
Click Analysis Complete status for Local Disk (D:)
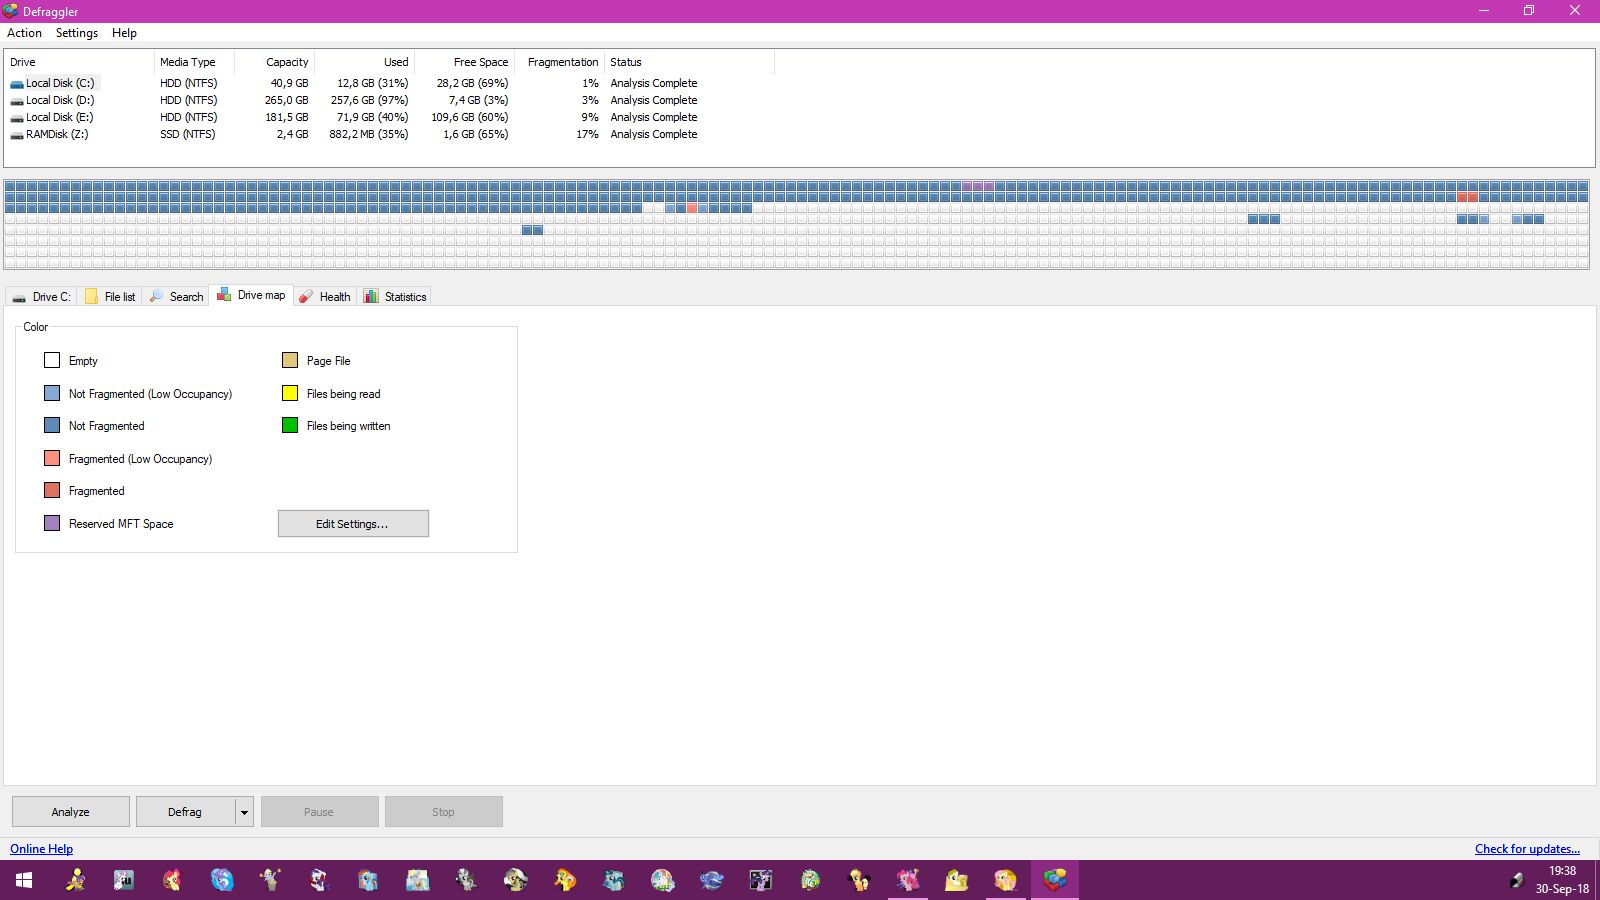click(x=654, y=101)
